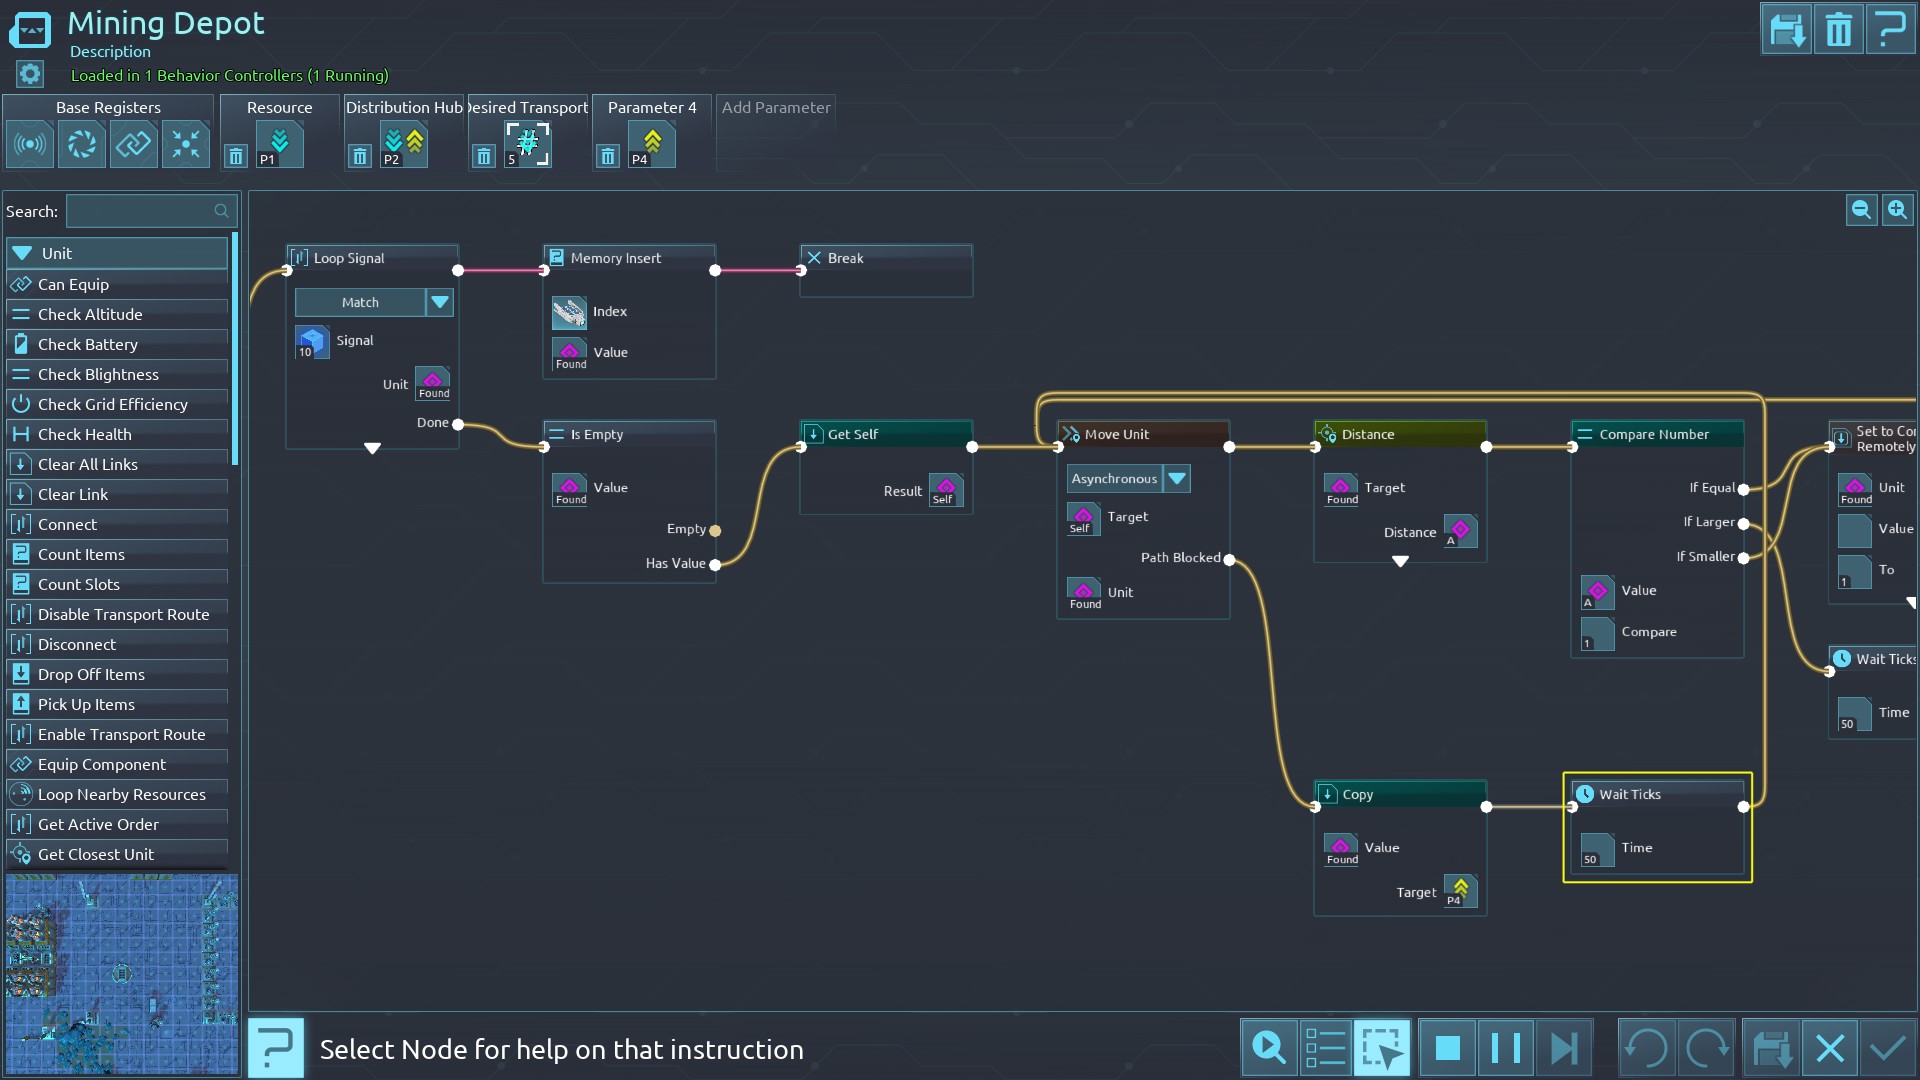Open the behavior settings gear icon
This screenshot has width=1920, height=1080.
pyautogui.click(x=30, y=74)
